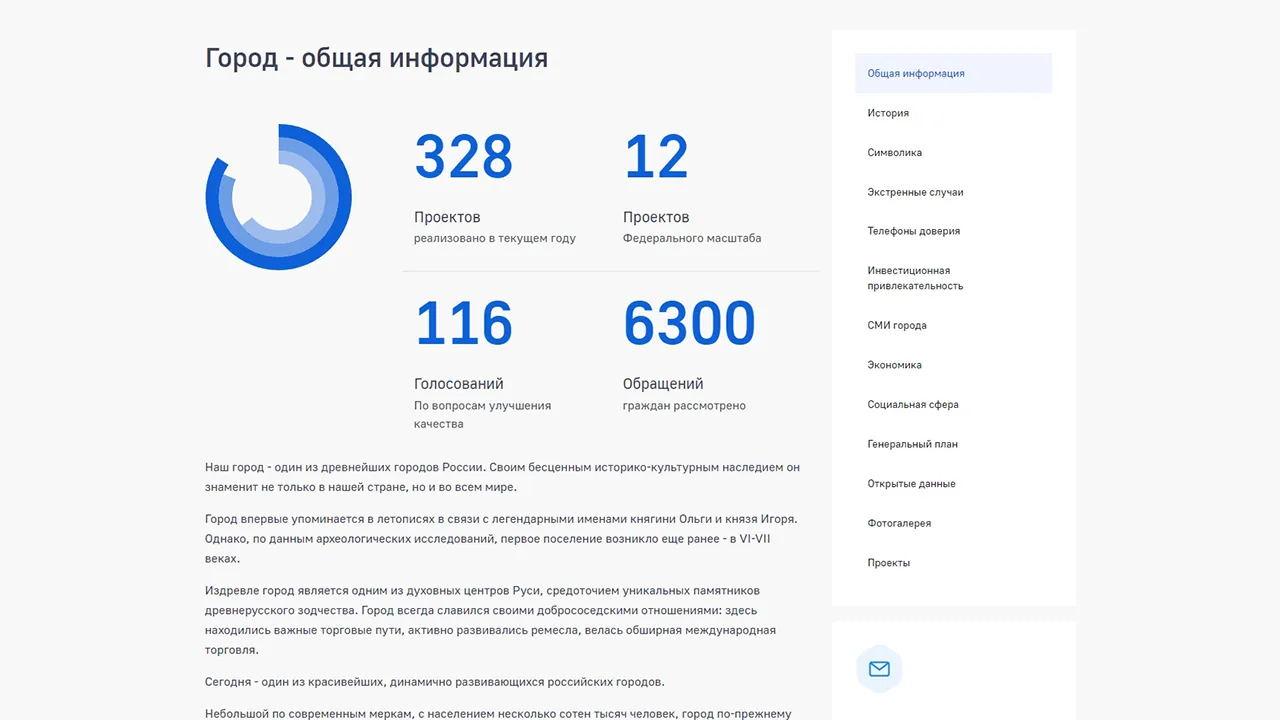The width and height of the screenshot is (1280, 720).
Task: Open the Фотогалерея link
Action: coord(899,523)
